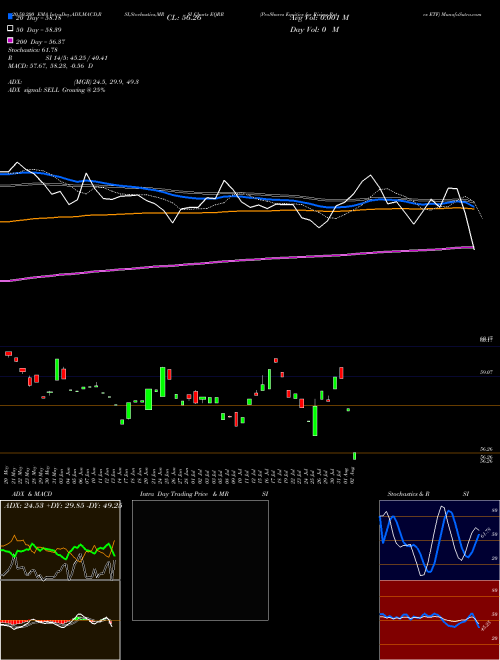Click the 'Avg Vol: 0.001 M' label
This screenshot has width=500, height=660.
(319, 18)
